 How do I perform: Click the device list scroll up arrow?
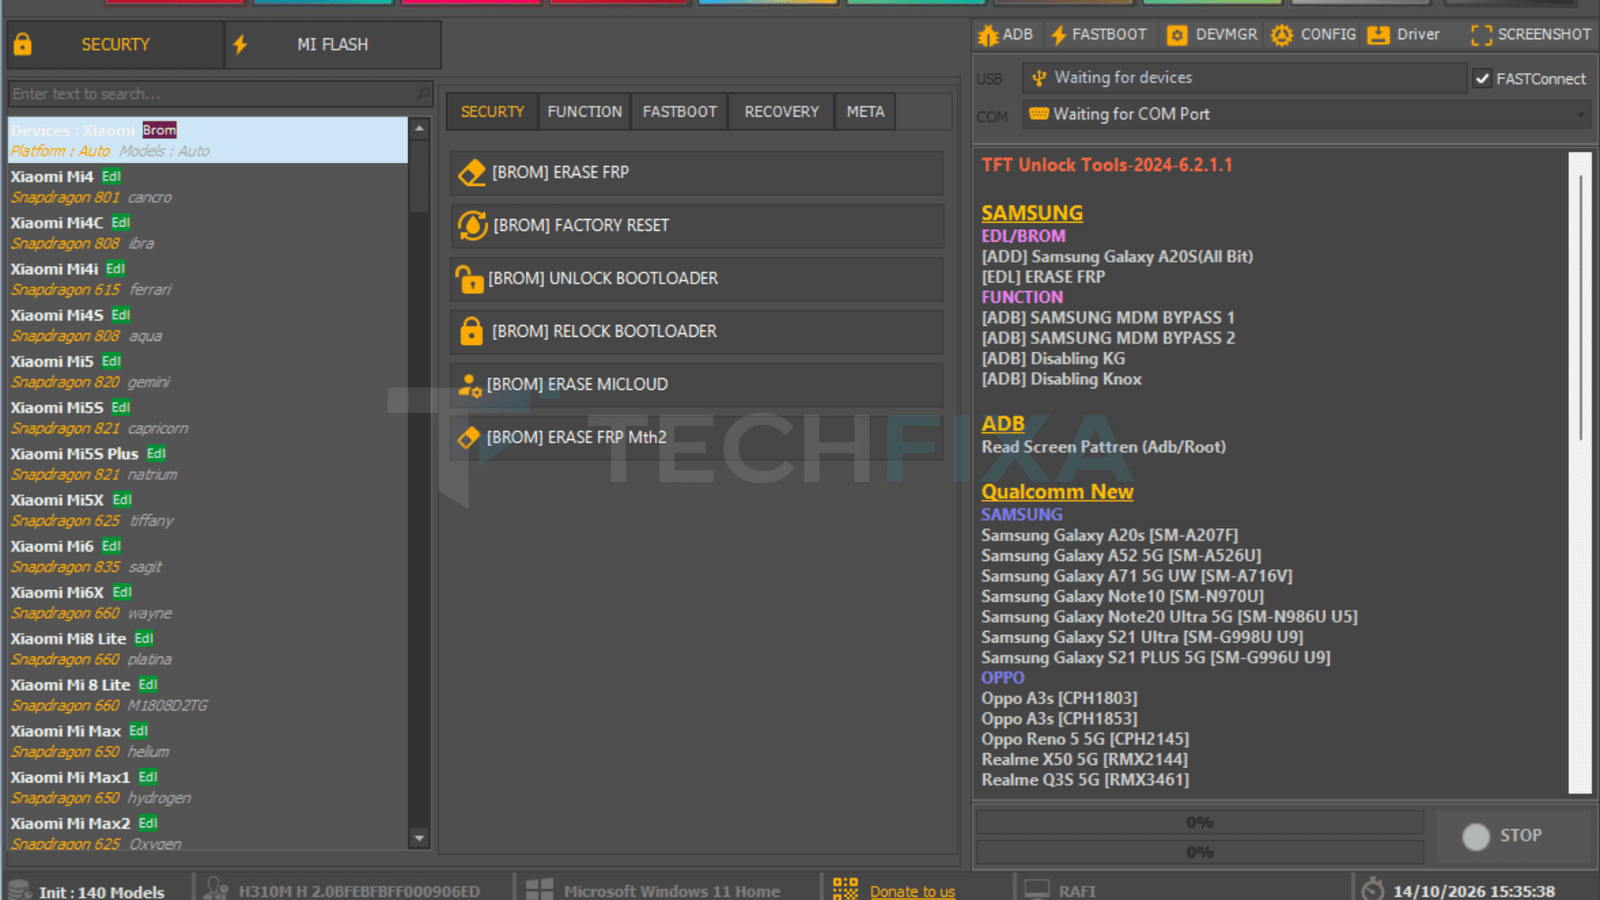coord(419,128)
